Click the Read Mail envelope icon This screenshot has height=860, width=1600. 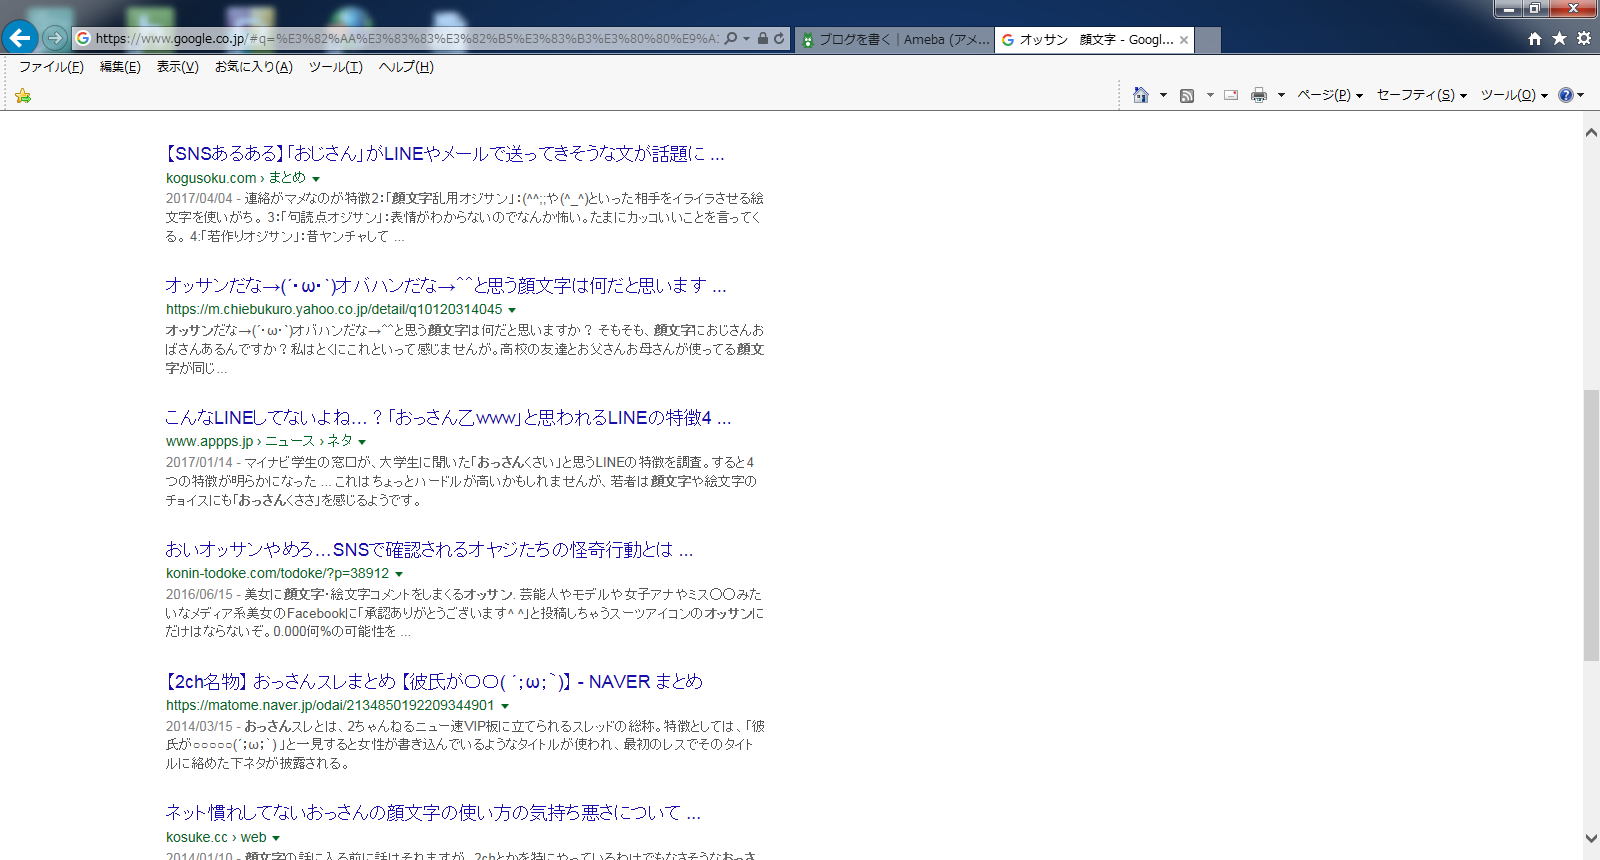(1231, 95)
